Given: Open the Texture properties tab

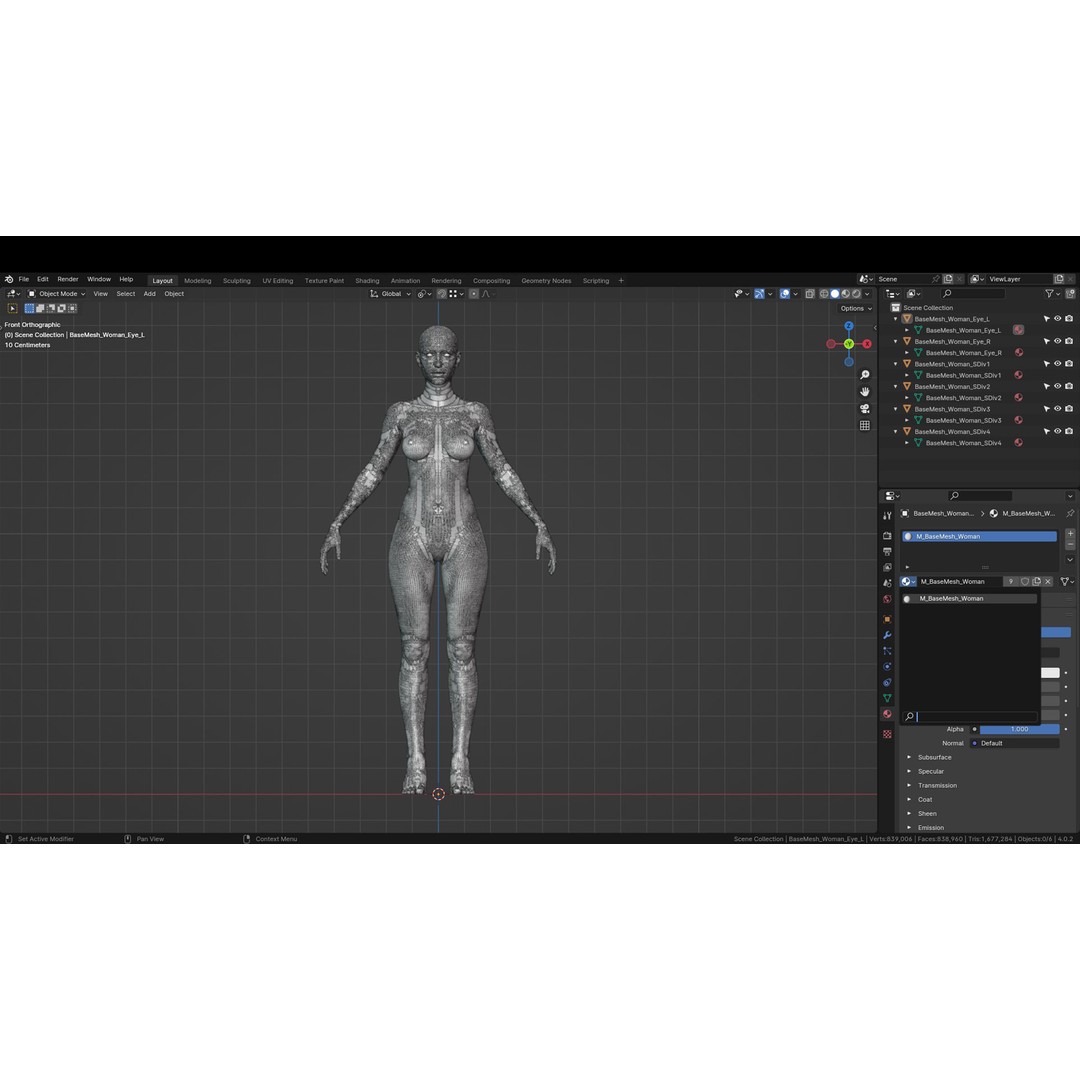Looking at the screenshot, I should click(x=887, y=734).
